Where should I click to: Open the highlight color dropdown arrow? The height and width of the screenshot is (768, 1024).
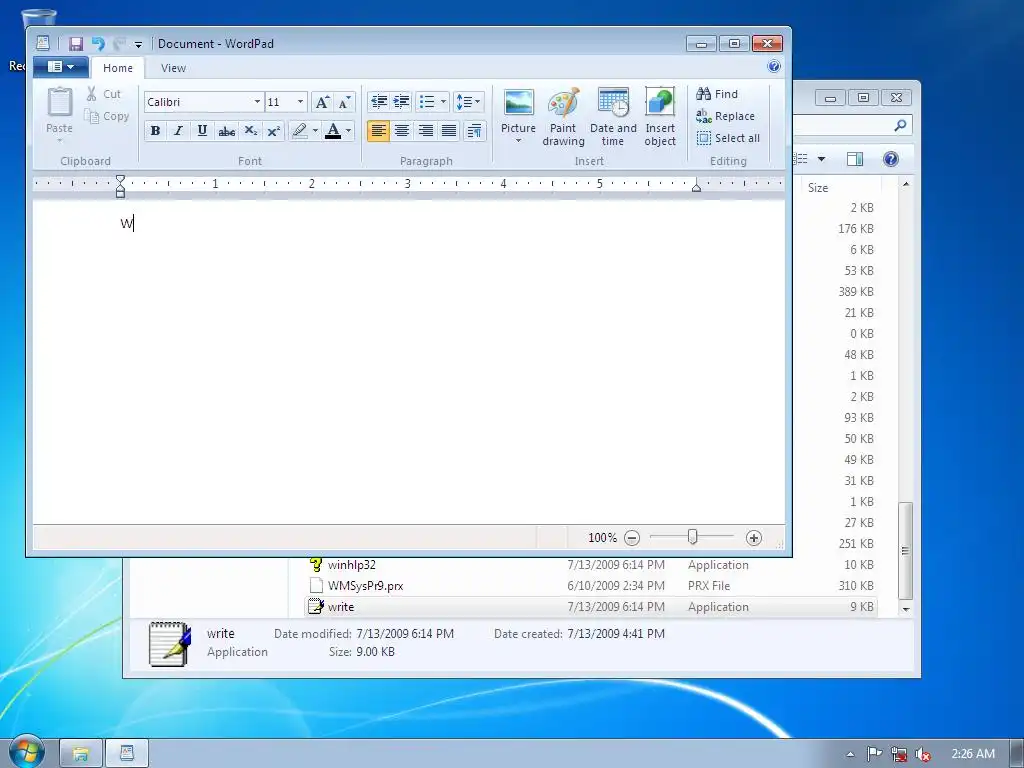point(315,131)
